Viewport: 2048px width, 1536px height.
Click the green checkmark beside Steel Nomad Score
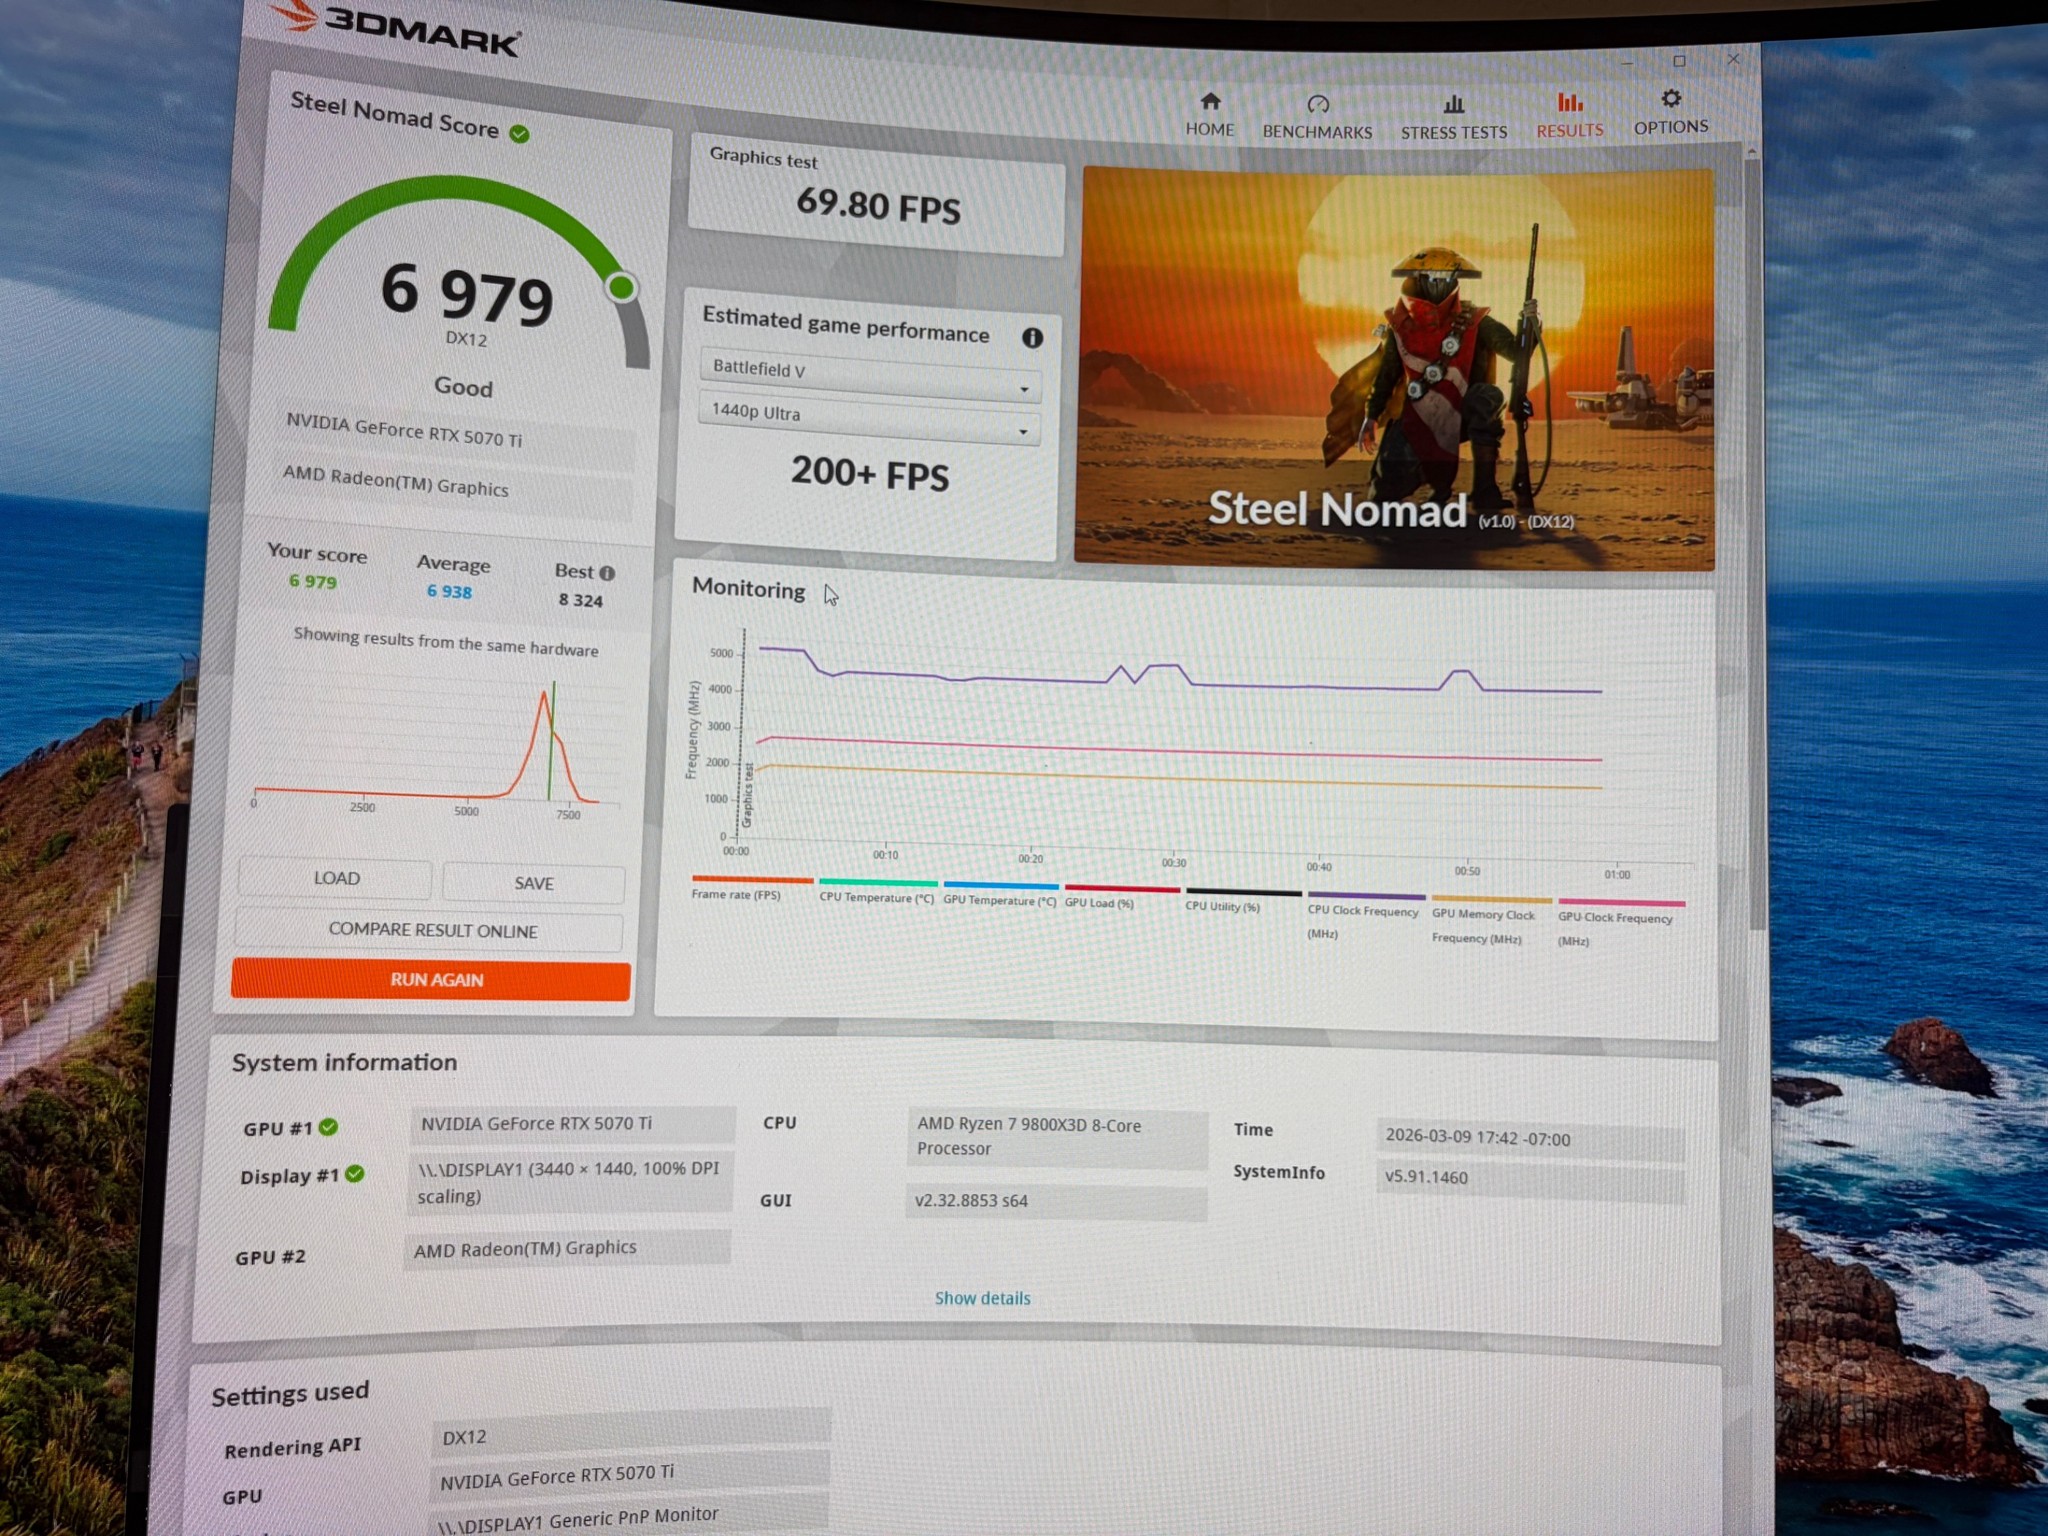click(x=519, y=133)
